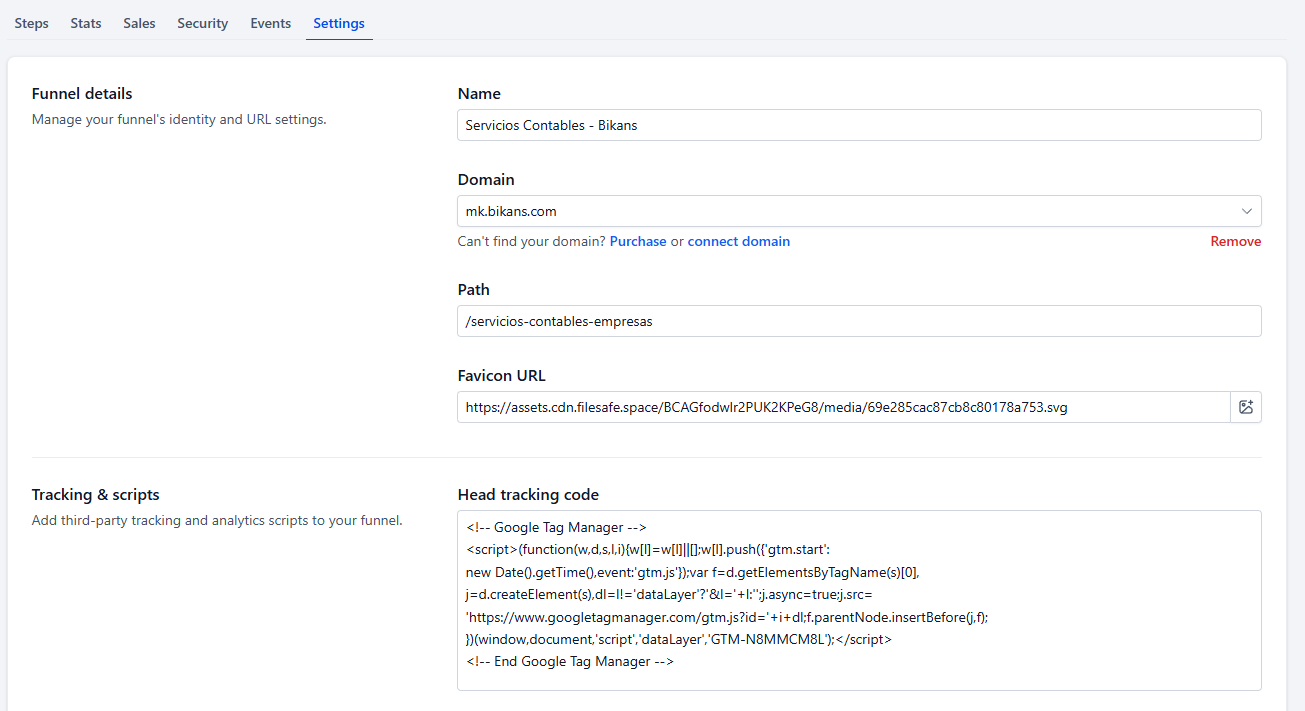The height and width of the screenshot is (711, 1305).
Task: Click into the Favicon URL field
Action: [844, 407]
